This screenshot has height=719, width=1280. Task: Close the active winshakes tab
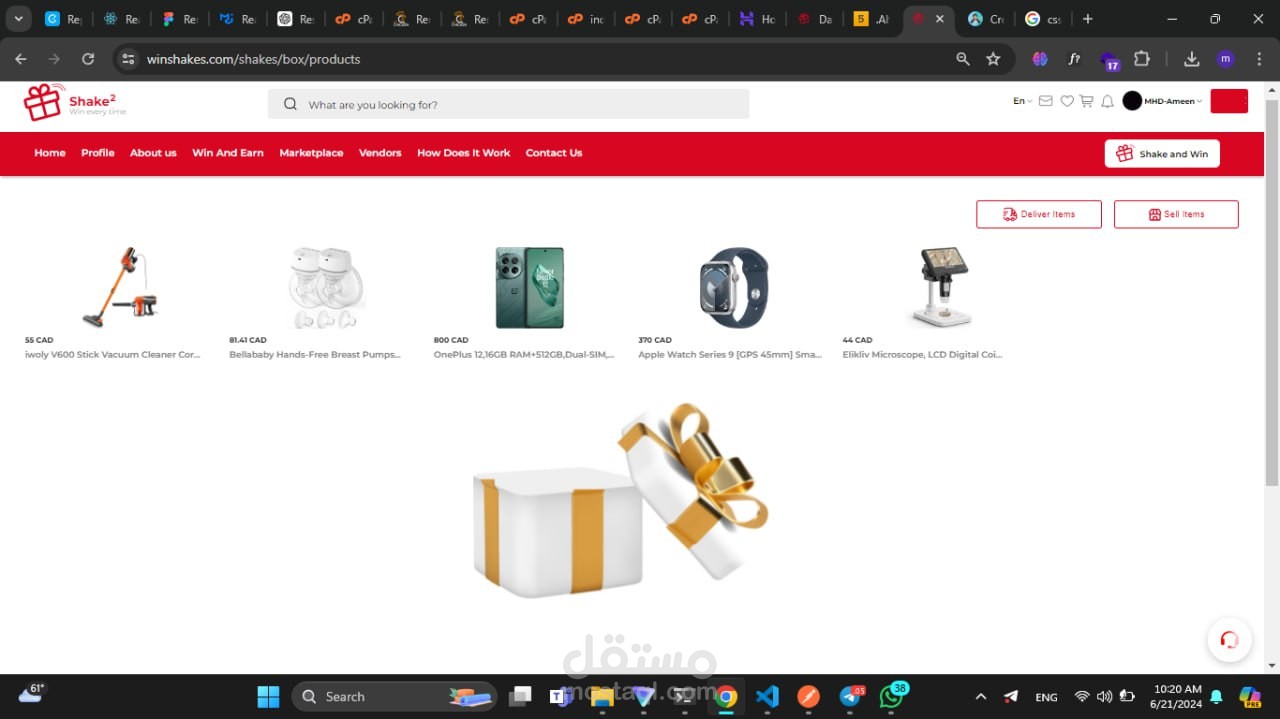939,19
